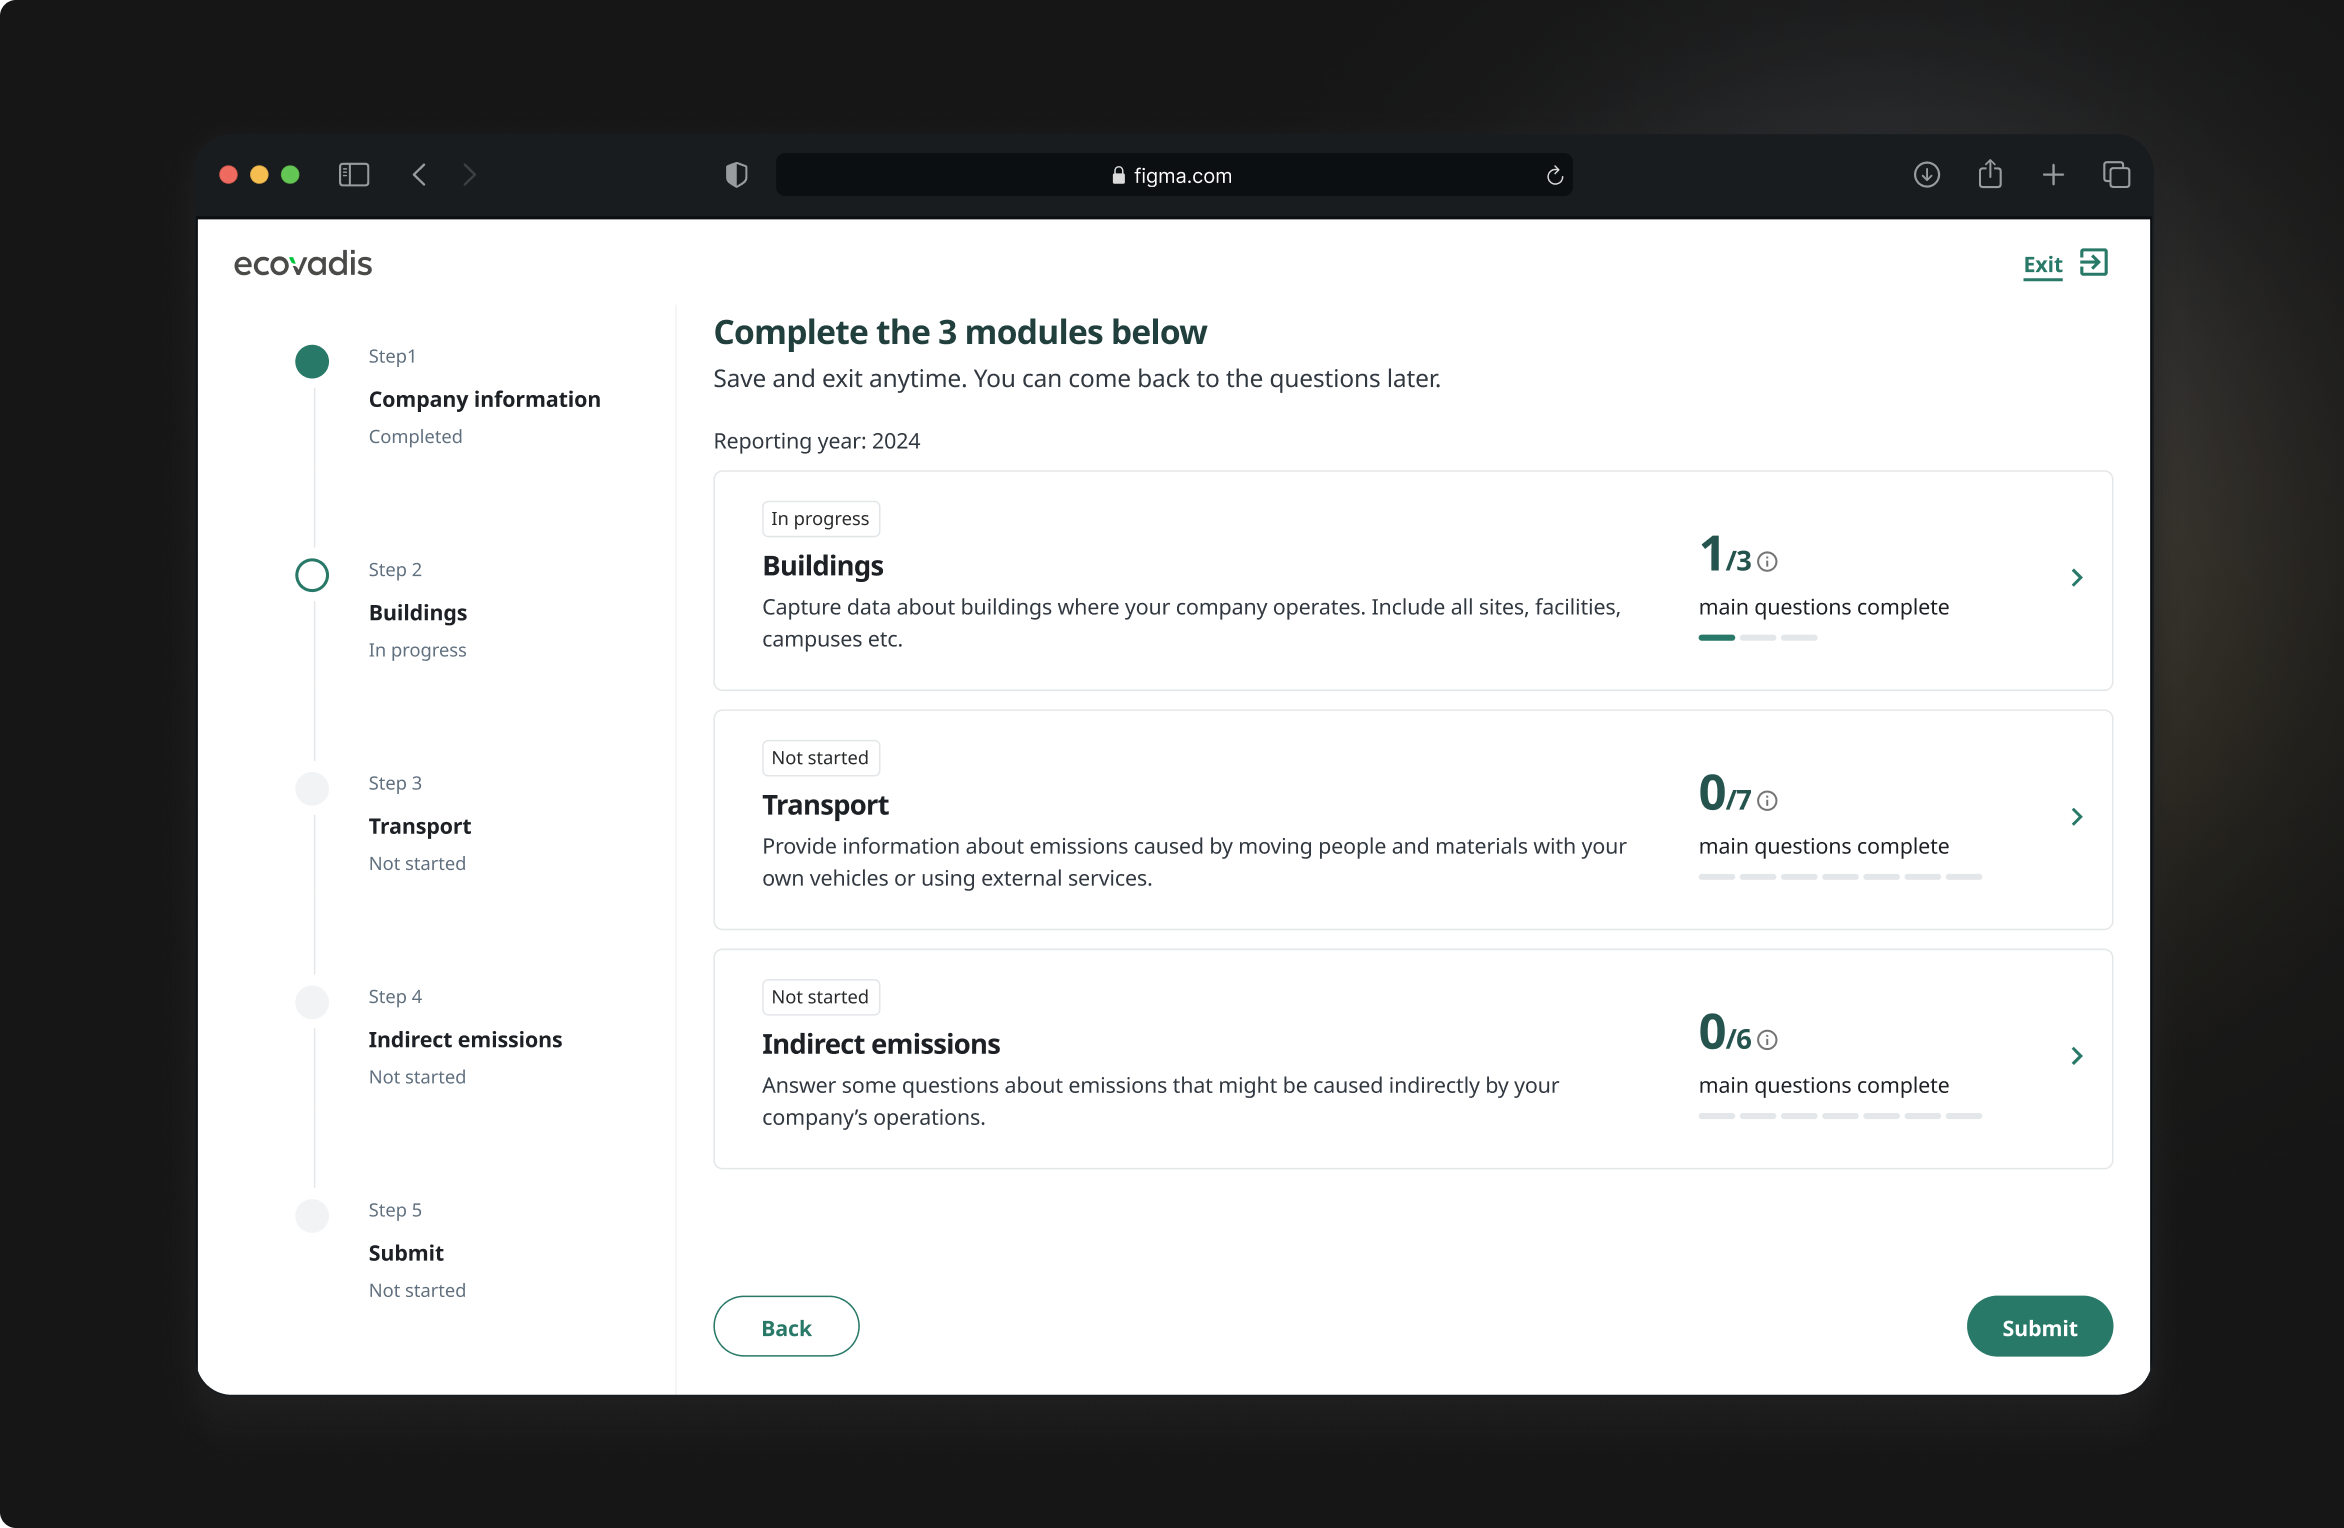Open a new tab with plus icon

[x=2053, y=175]
